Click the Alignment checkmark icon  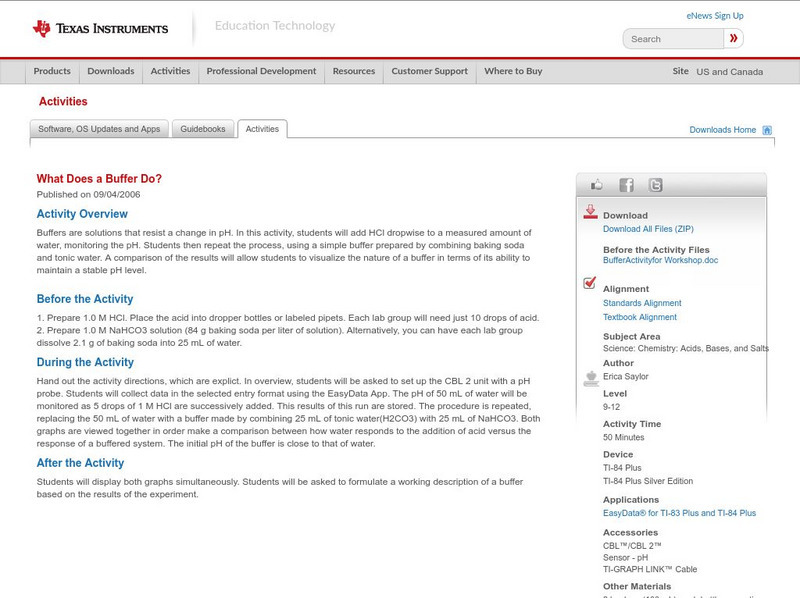coord(590,282)
